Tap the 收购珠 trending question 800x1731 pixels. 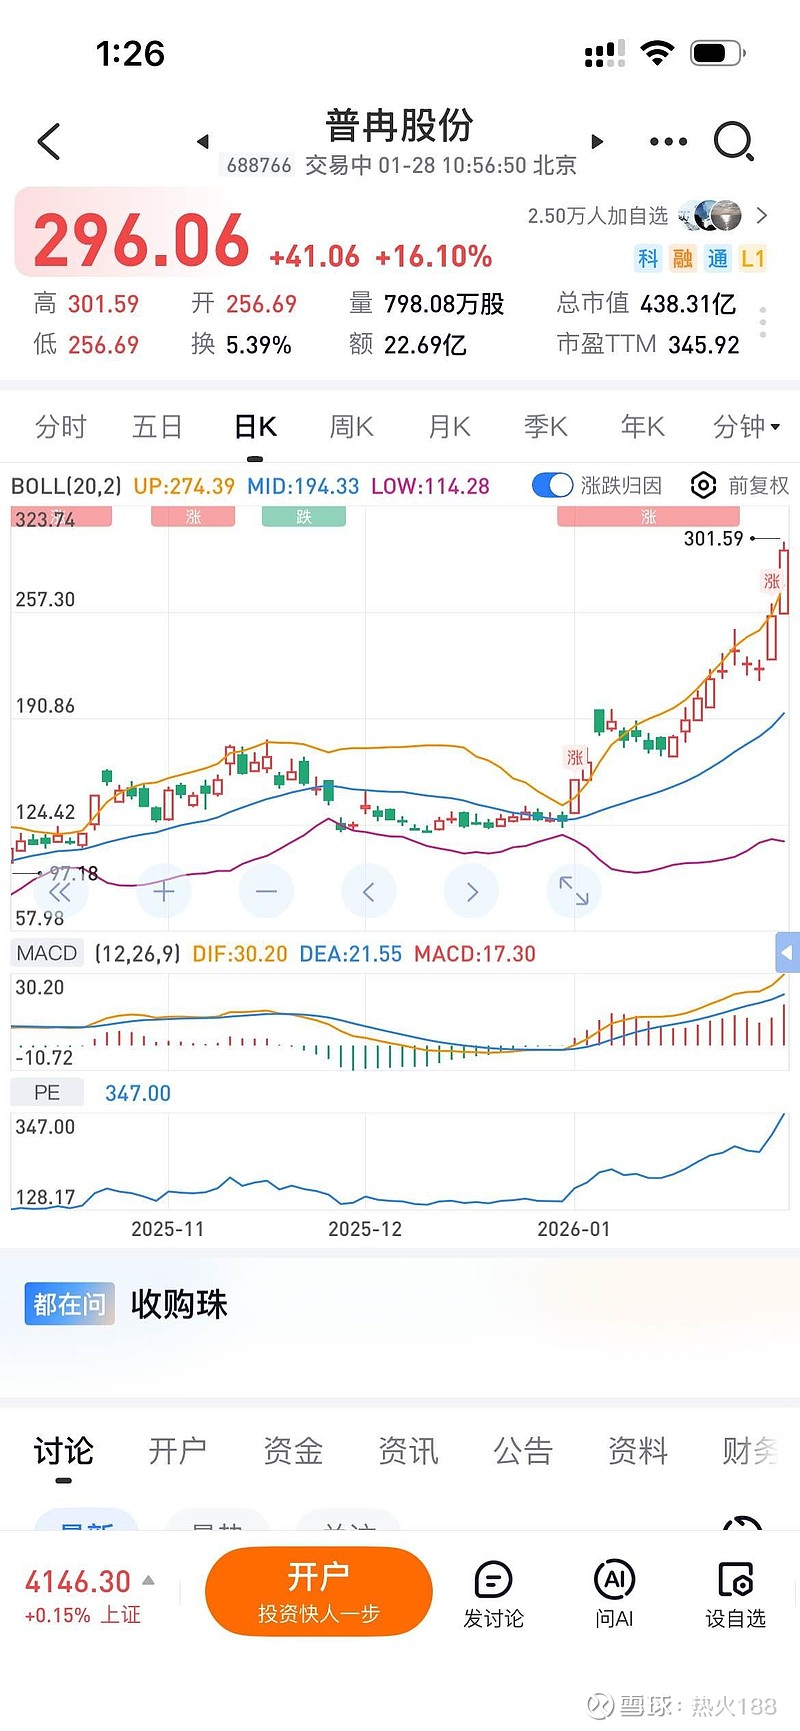179,1304
